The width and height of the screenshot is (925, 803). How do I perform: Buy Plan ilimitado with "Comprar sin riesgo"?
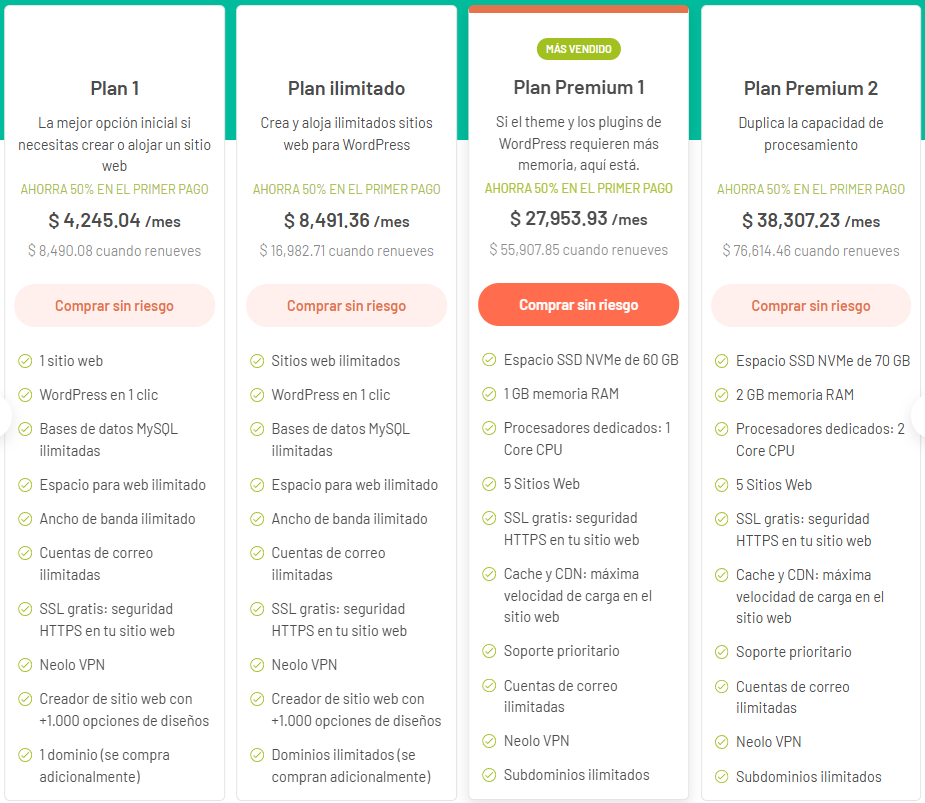[346, 306]
